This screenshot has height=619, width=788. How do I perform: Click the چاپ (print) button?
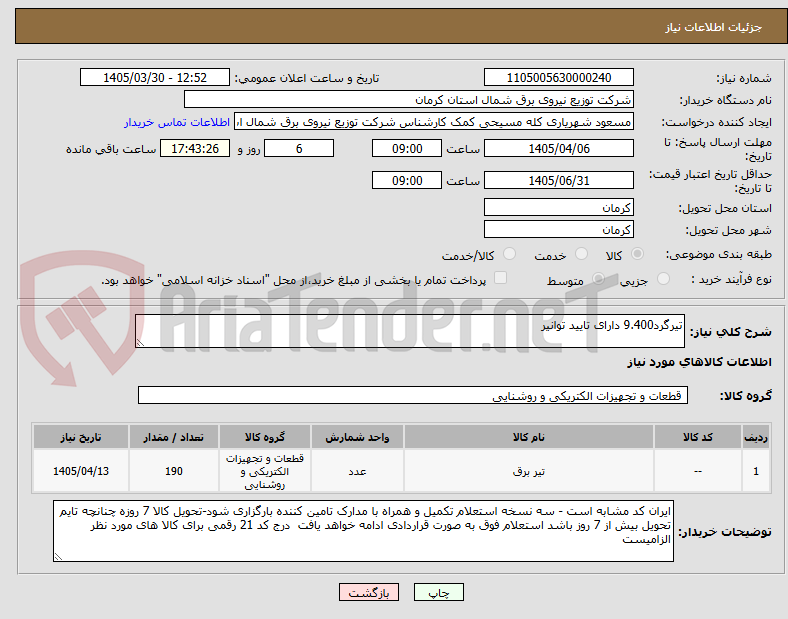click(438, 592)
